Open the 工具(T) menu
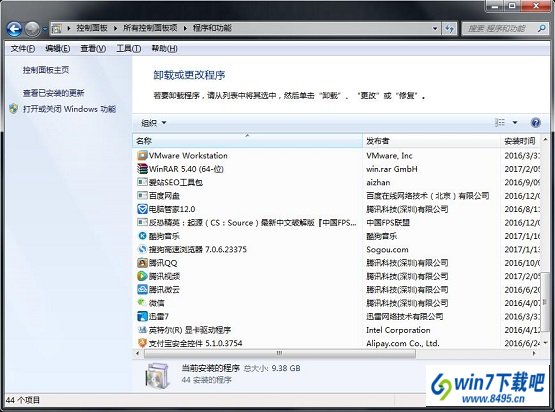Image resolution: width=555 pixels, height=412 pixels. coord(129,48)
